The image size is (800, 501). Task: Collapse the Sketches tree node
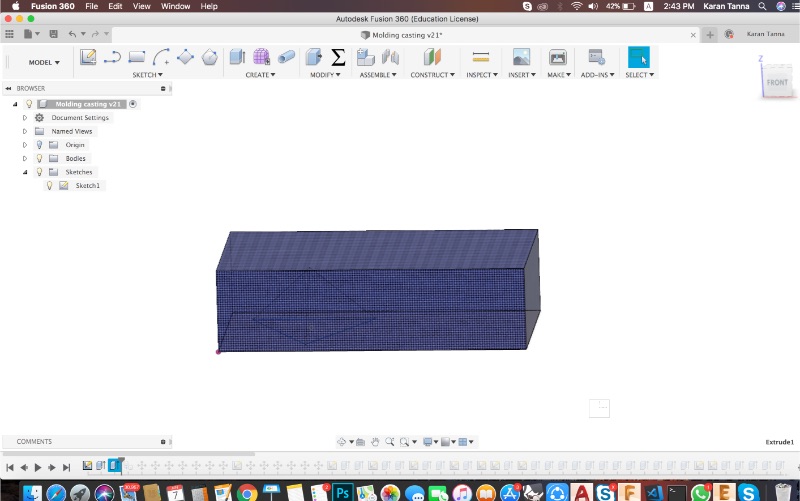24,172
